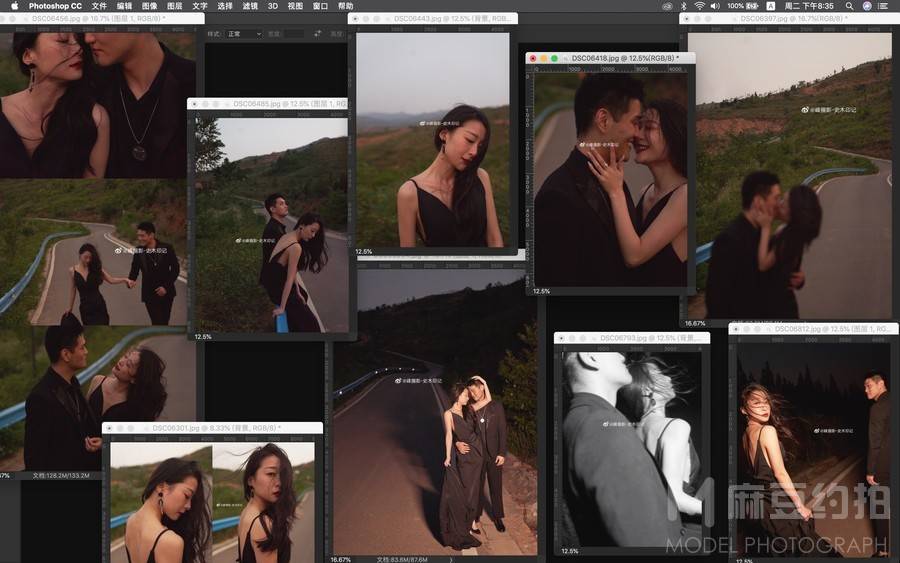
Task: Click the 12.5% zoom field in DSC06443 window
Action: (363, 251)
